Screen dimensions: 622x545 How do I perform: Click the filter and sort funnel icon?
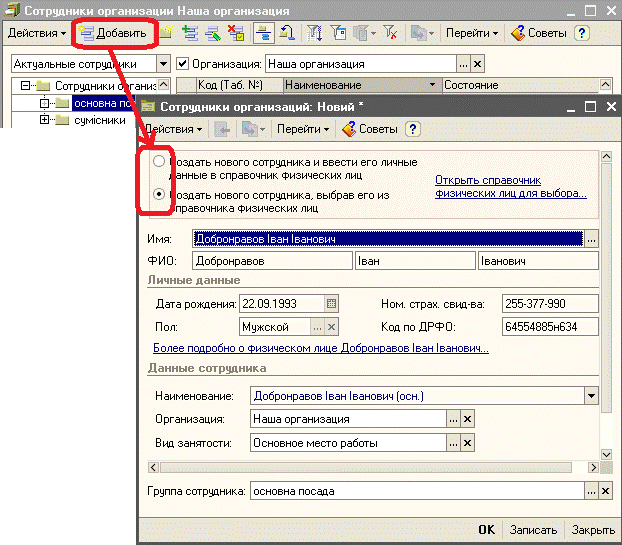[x=315, y=33]
